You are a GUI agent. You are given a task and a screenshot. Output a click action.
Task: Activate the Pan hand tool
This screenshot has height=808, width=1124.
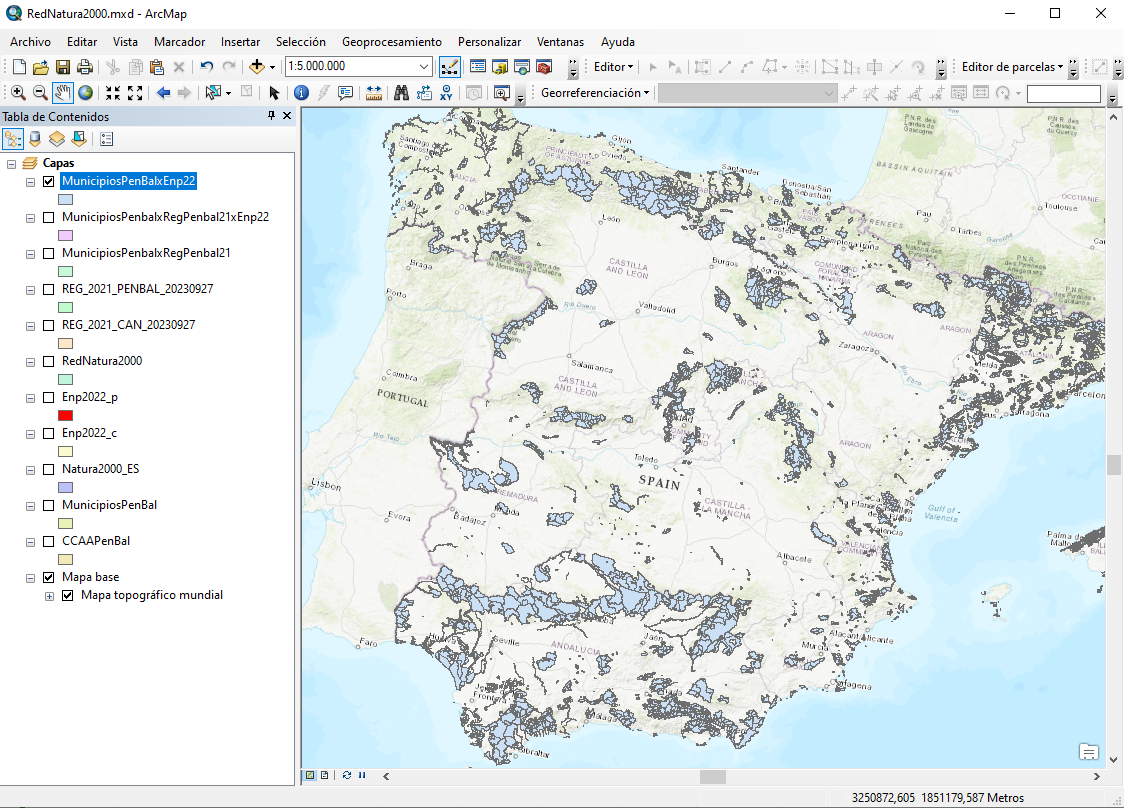click(x=62, y=93)
